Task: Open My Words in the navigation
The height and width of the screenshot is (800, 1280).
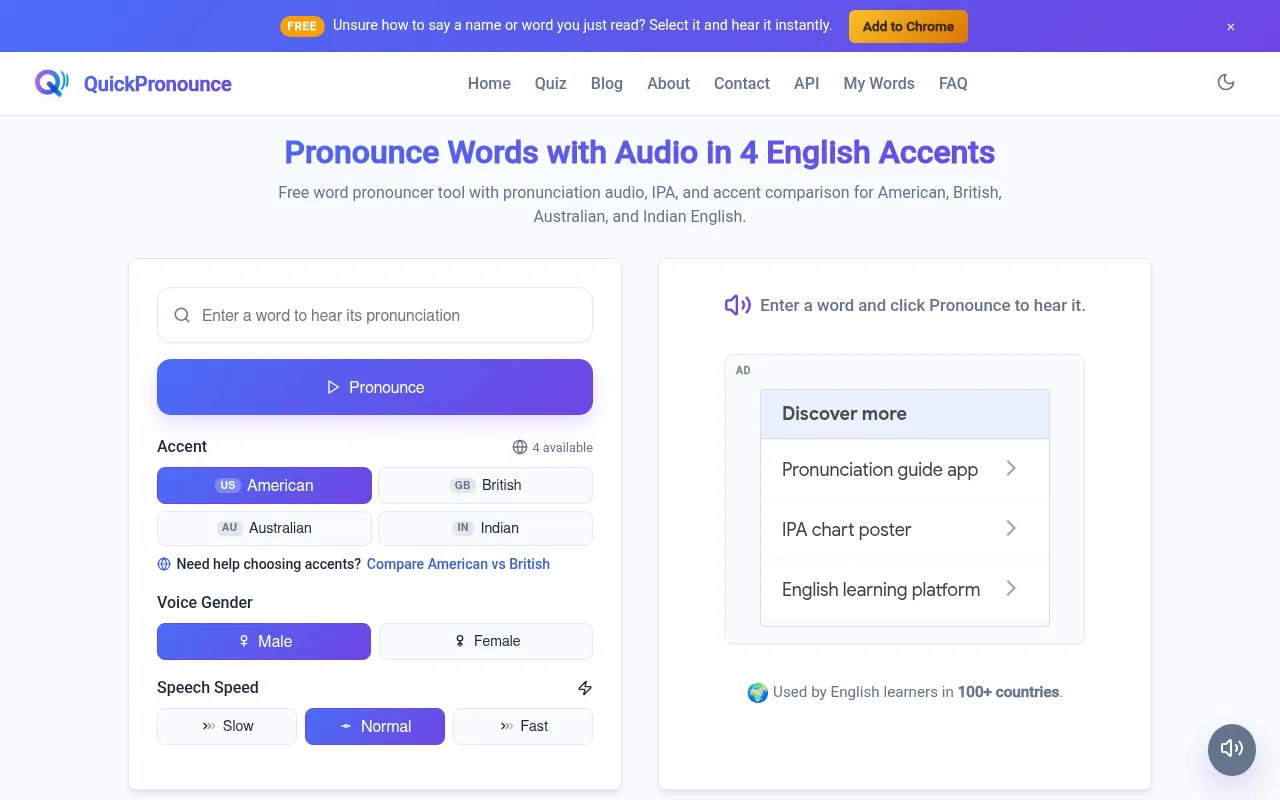Action: pyautogui.click(x=879, y=84)
